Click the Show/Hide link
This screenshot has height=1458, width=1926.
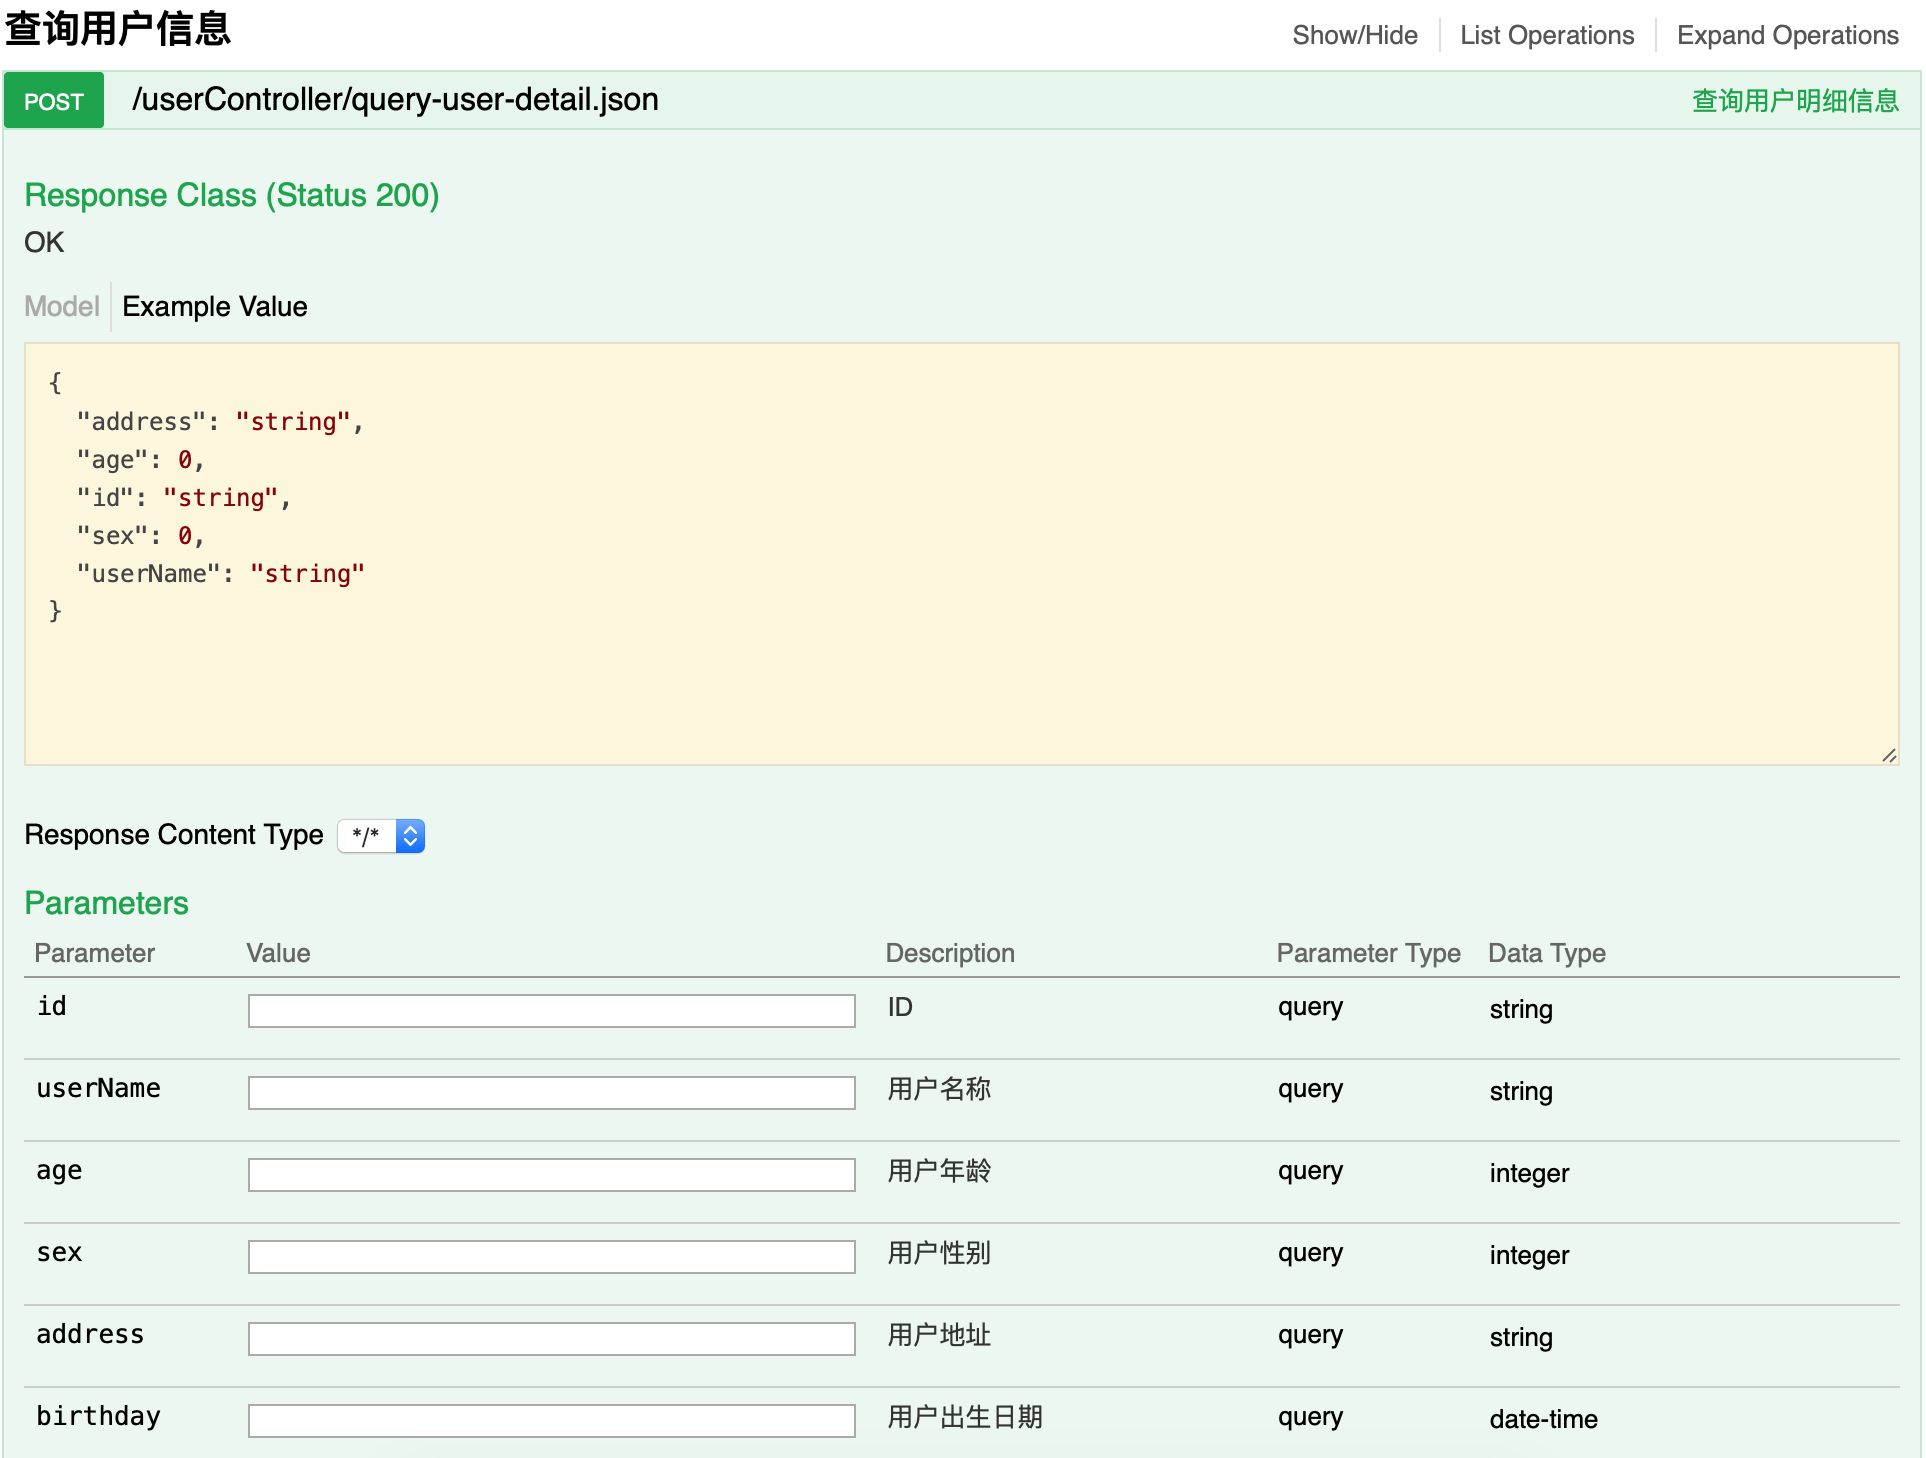(1354, 35)
